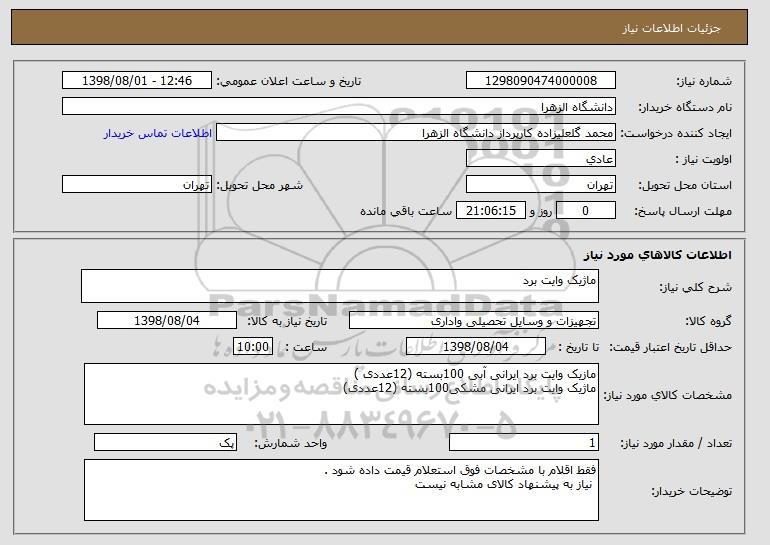770x545 pixels.
Task: Click the label تعداد / مقدار مورد نیاز
Action: coord(676,444)
